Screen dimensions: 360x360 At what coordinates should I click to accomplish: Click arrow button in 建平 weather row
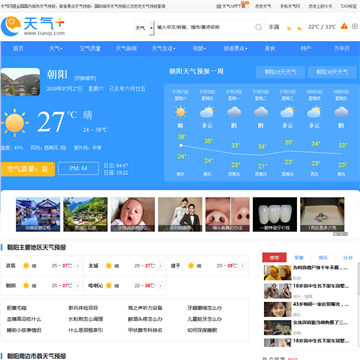(x=243, y=266)
